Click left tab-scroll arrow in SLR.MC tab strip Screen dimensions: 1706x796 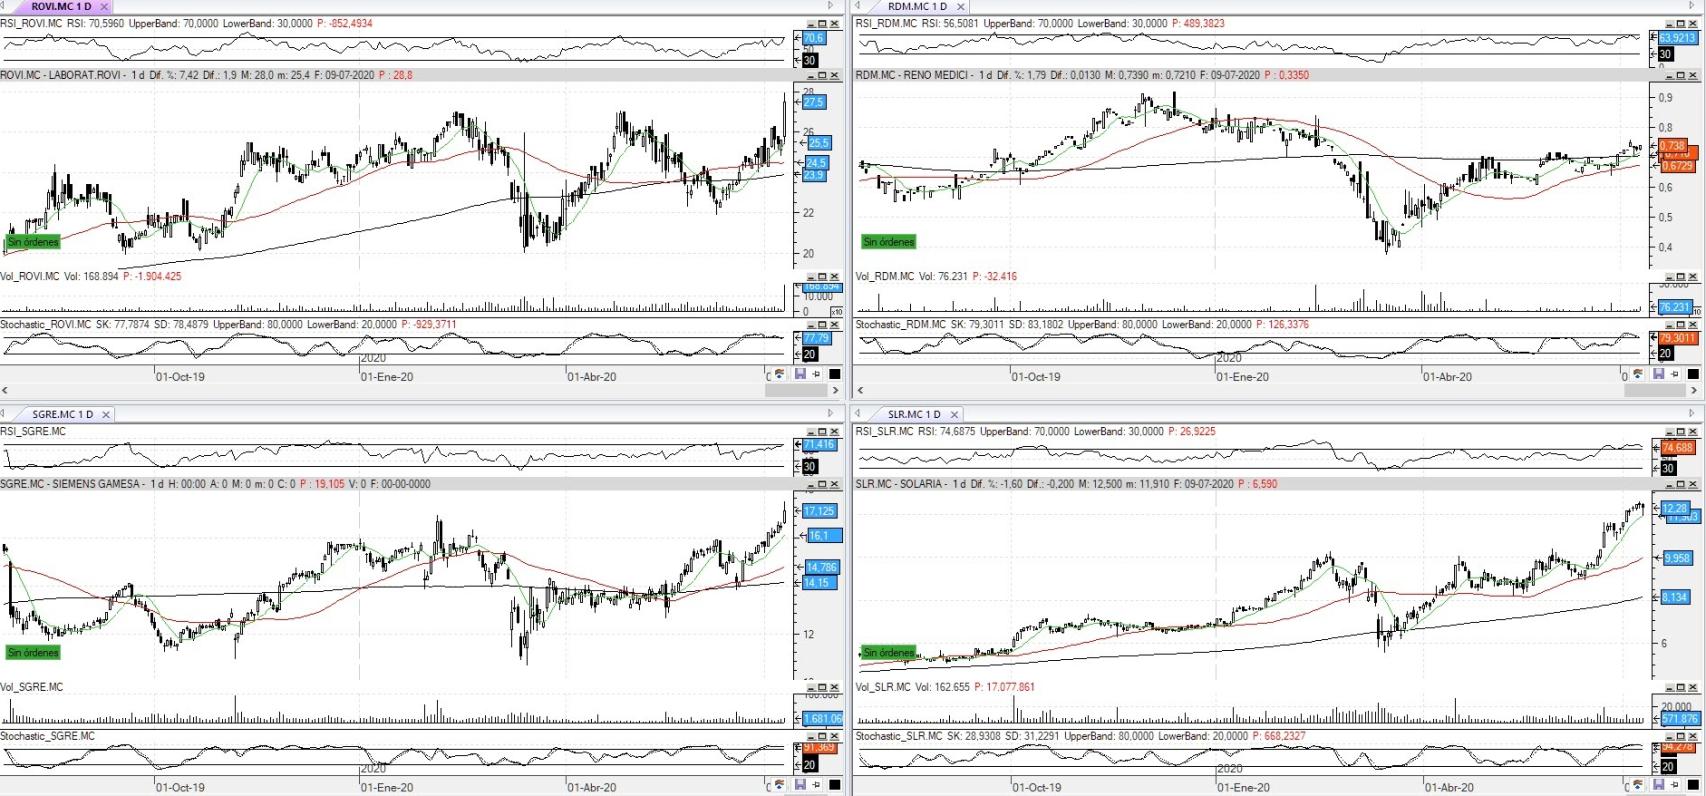click(857, 413)
